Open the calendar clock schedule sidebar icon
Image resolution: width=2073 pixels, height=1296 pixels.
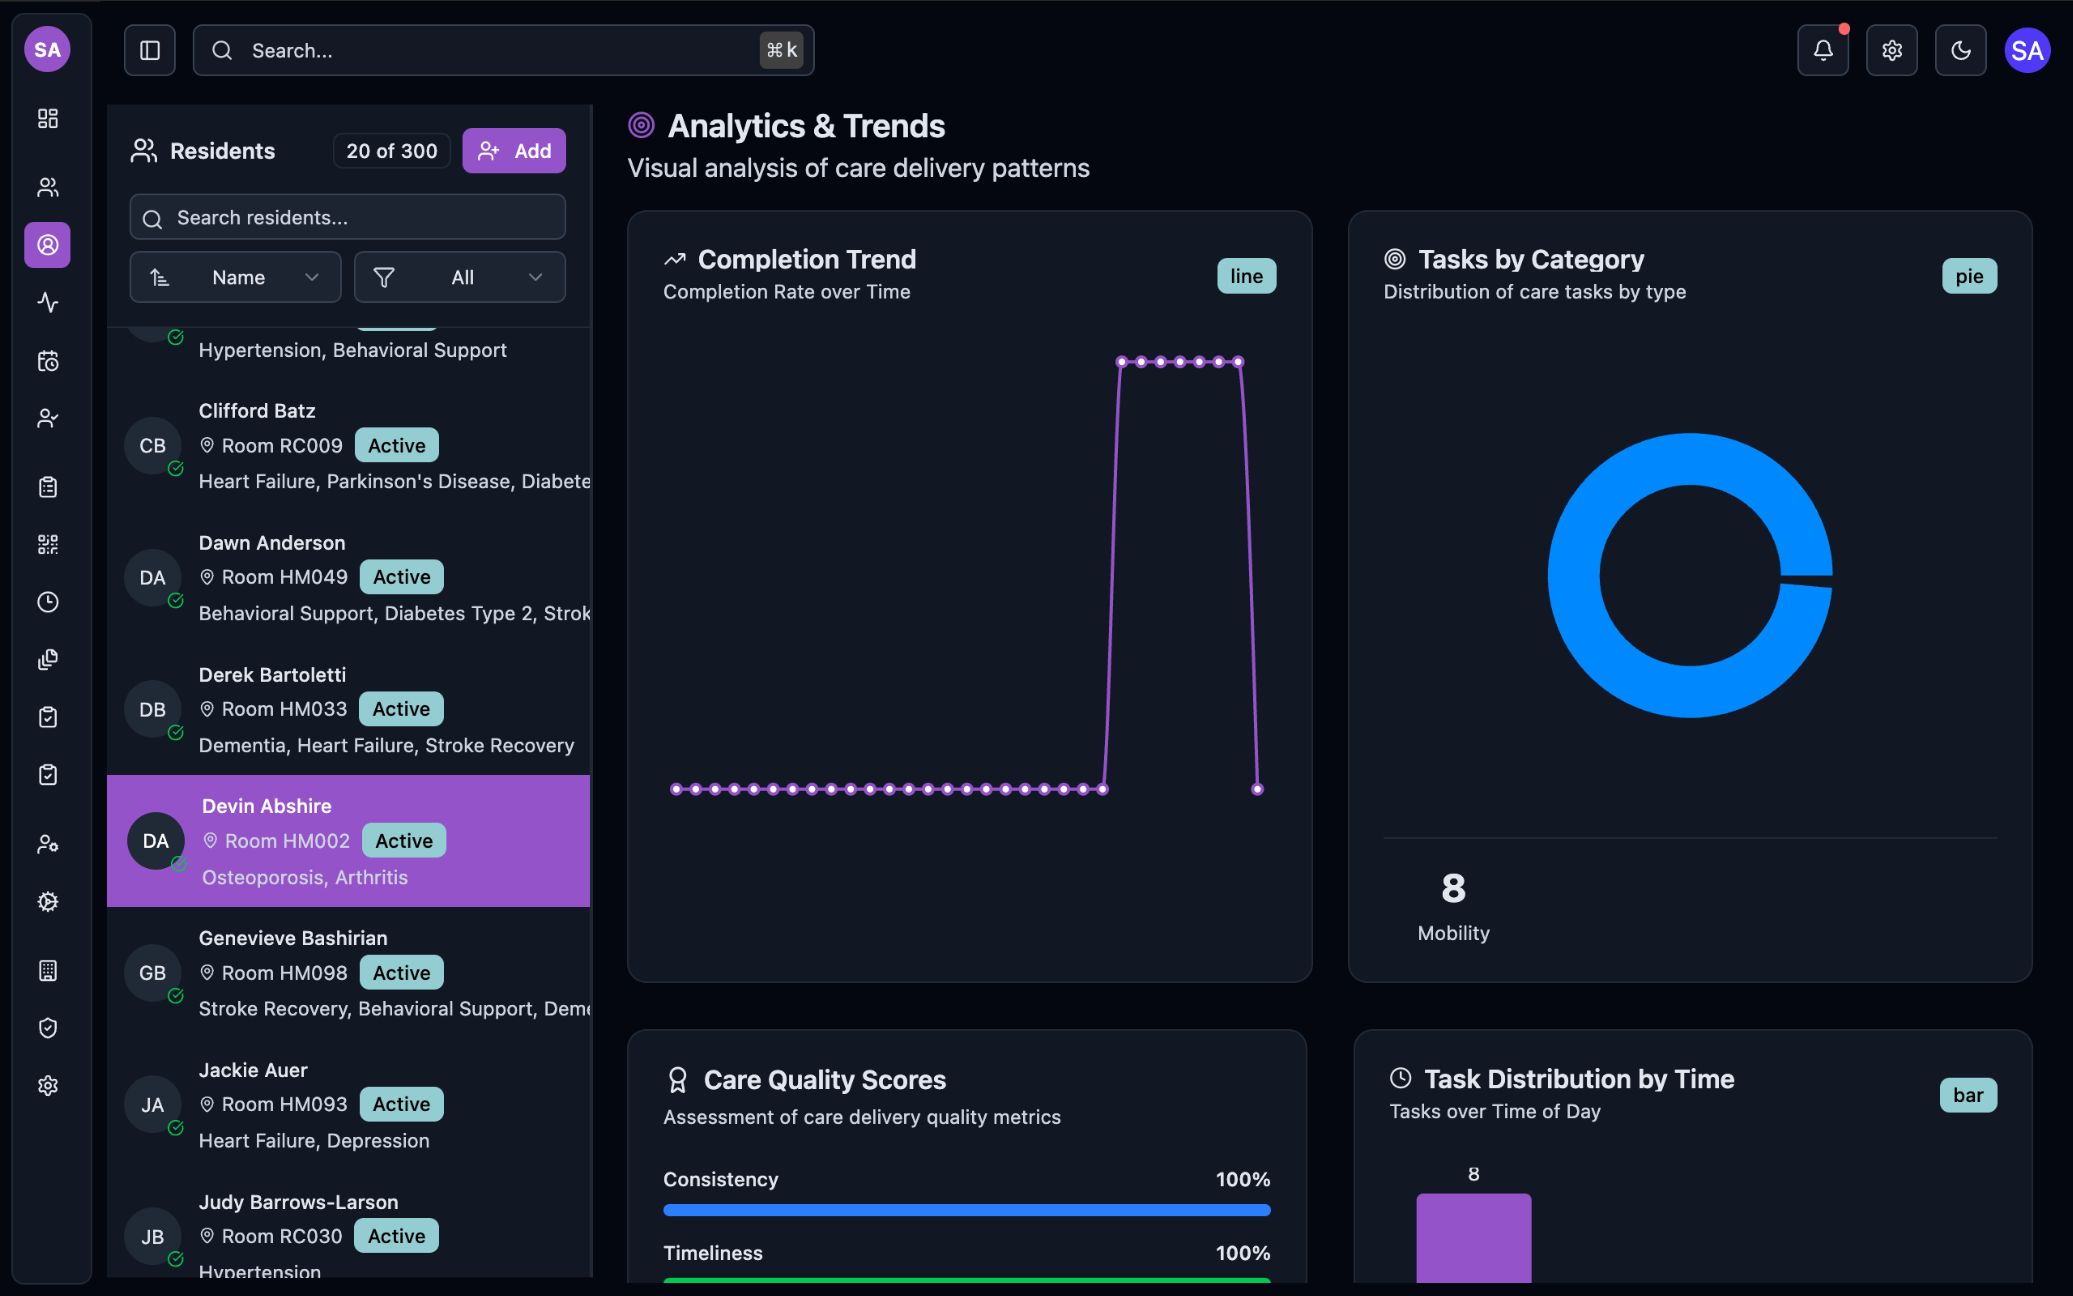tap(47, 361)
